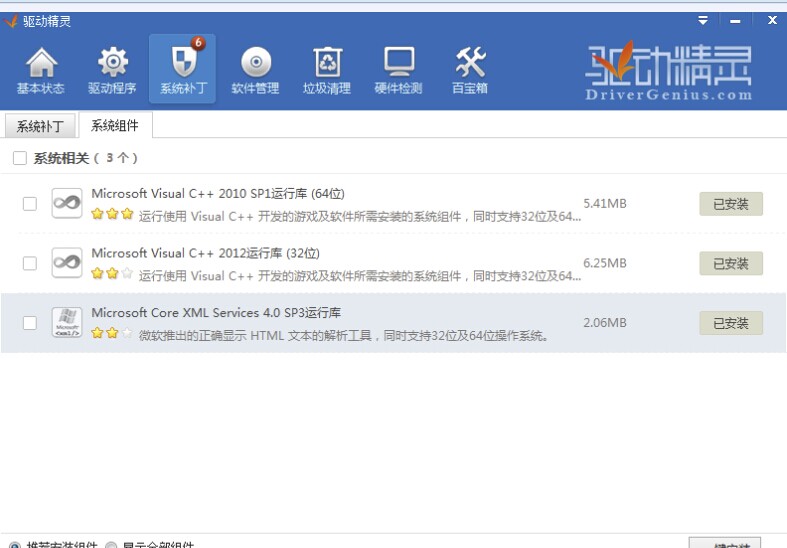787x548 pixels.
Task: Open the title bar dropdown menu arrow
Action: pyautogui.click(x=703, y=21)
